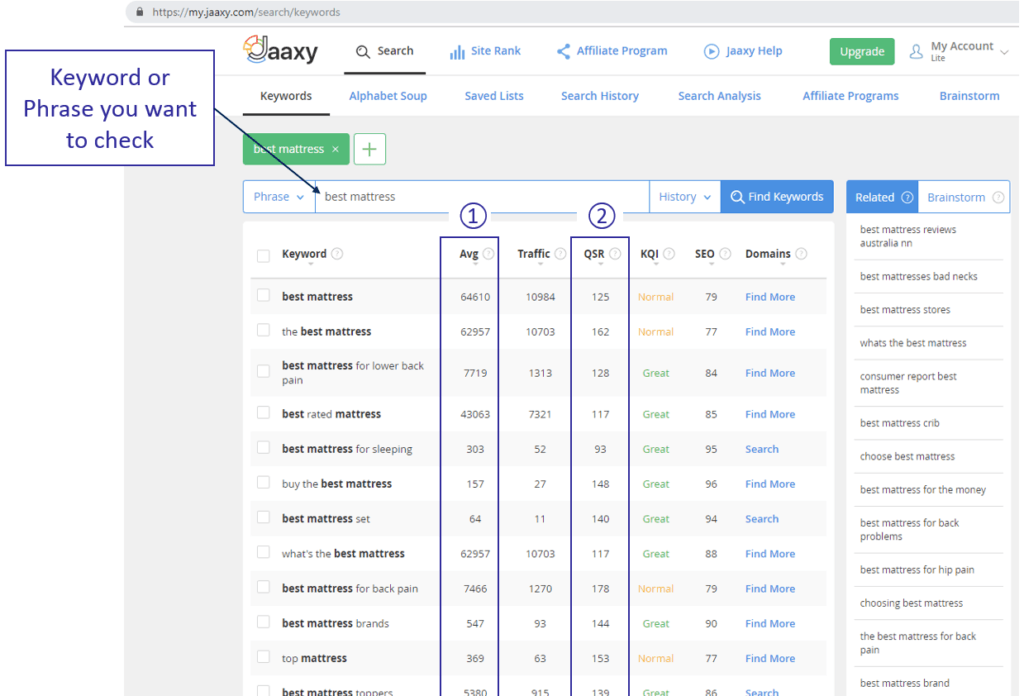The width and height of the screenshot is (1024, 696).
Task: Sort by the Traffic column header
Action: coord(534,254)
